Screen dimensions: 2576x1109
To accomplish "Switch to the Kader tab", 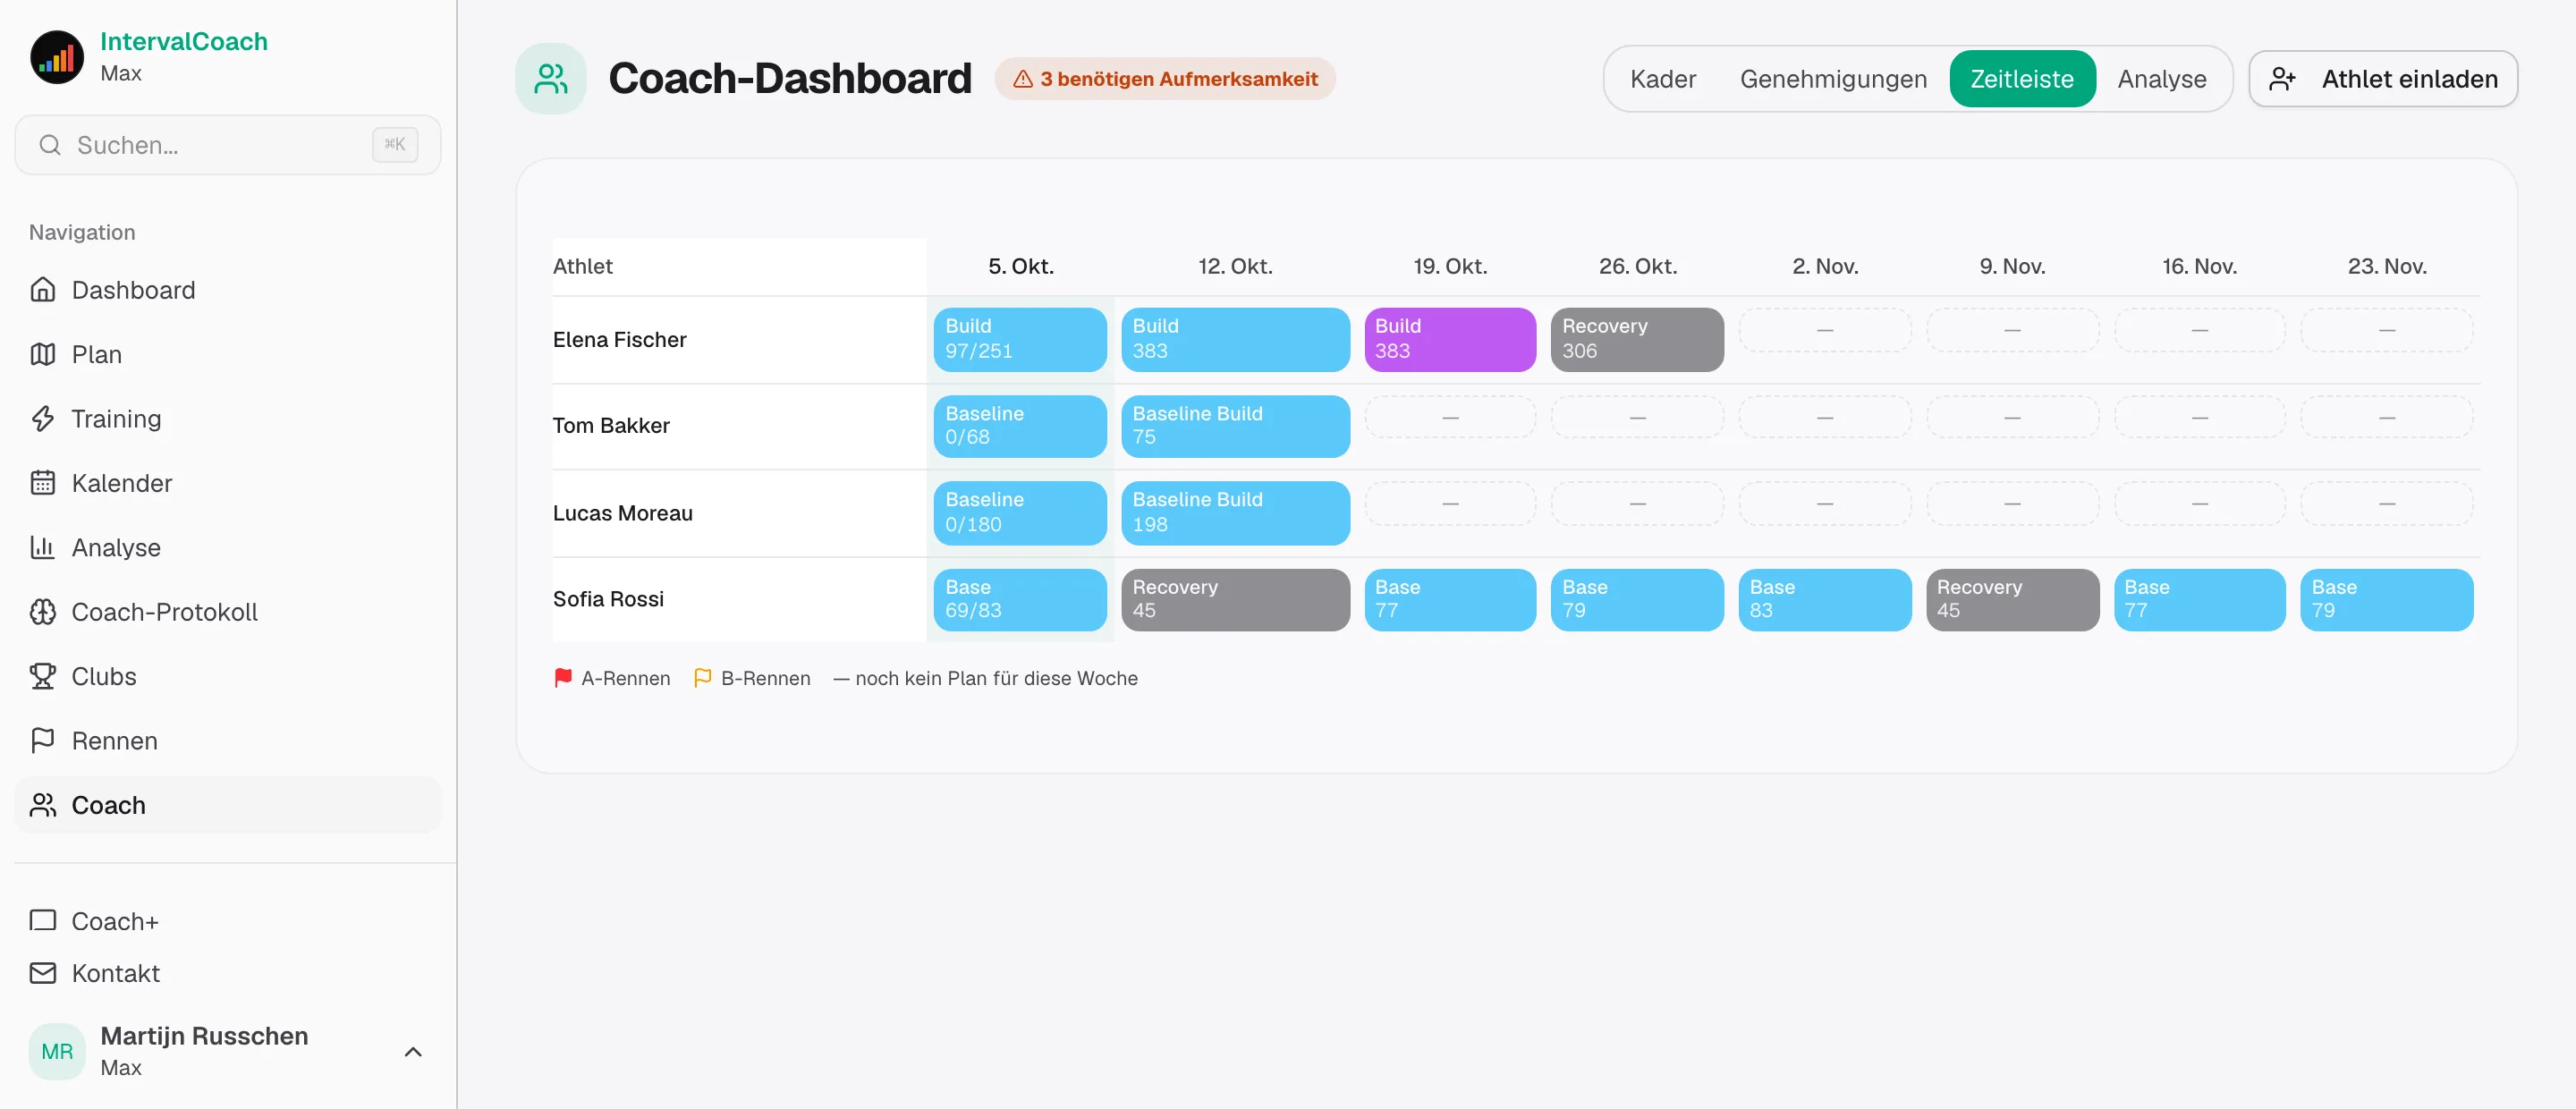I will [1663, 79].
